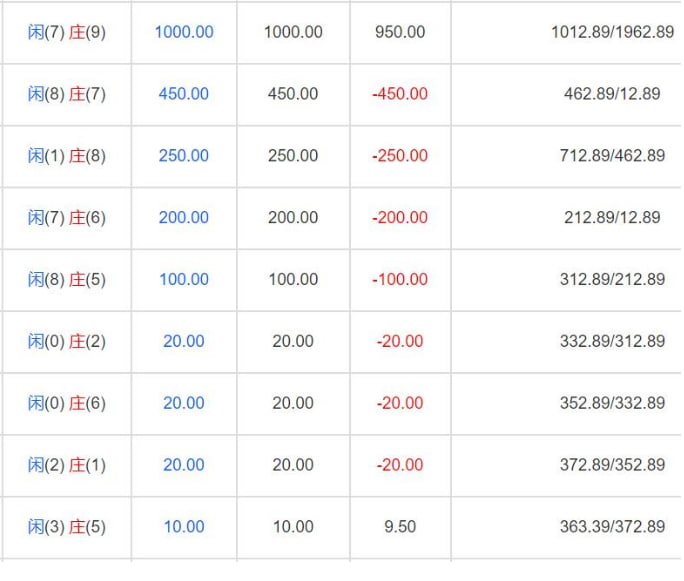Select the 闲(0) 庄(2) result cell
This screenshot has width=684, height=581.
click(67, 342)
